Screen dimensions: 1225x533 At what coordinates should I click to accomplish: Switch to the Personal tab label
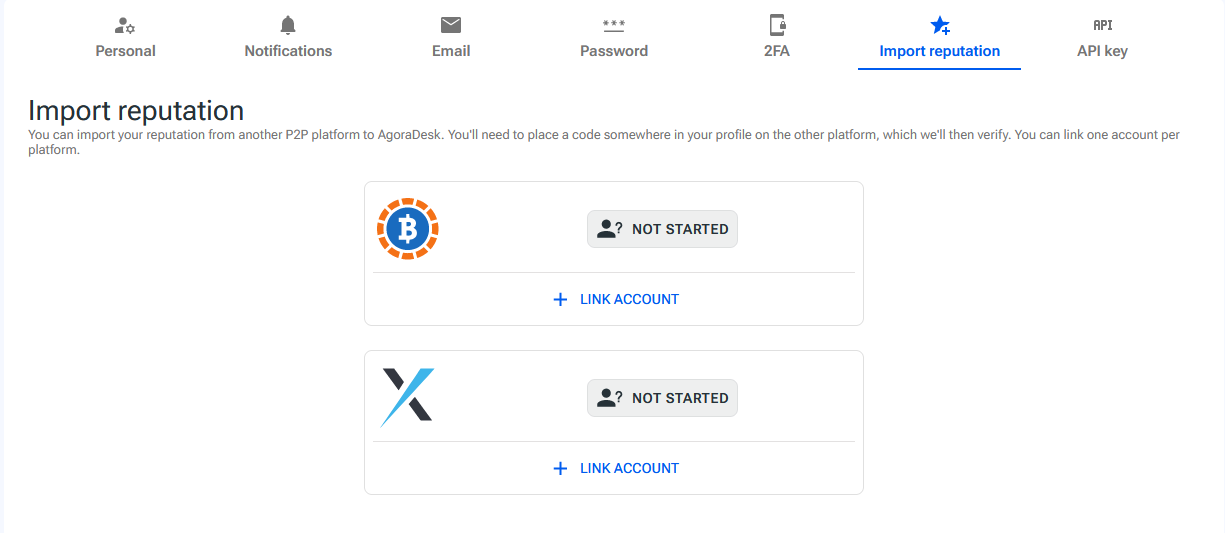[x=125, y=51]
